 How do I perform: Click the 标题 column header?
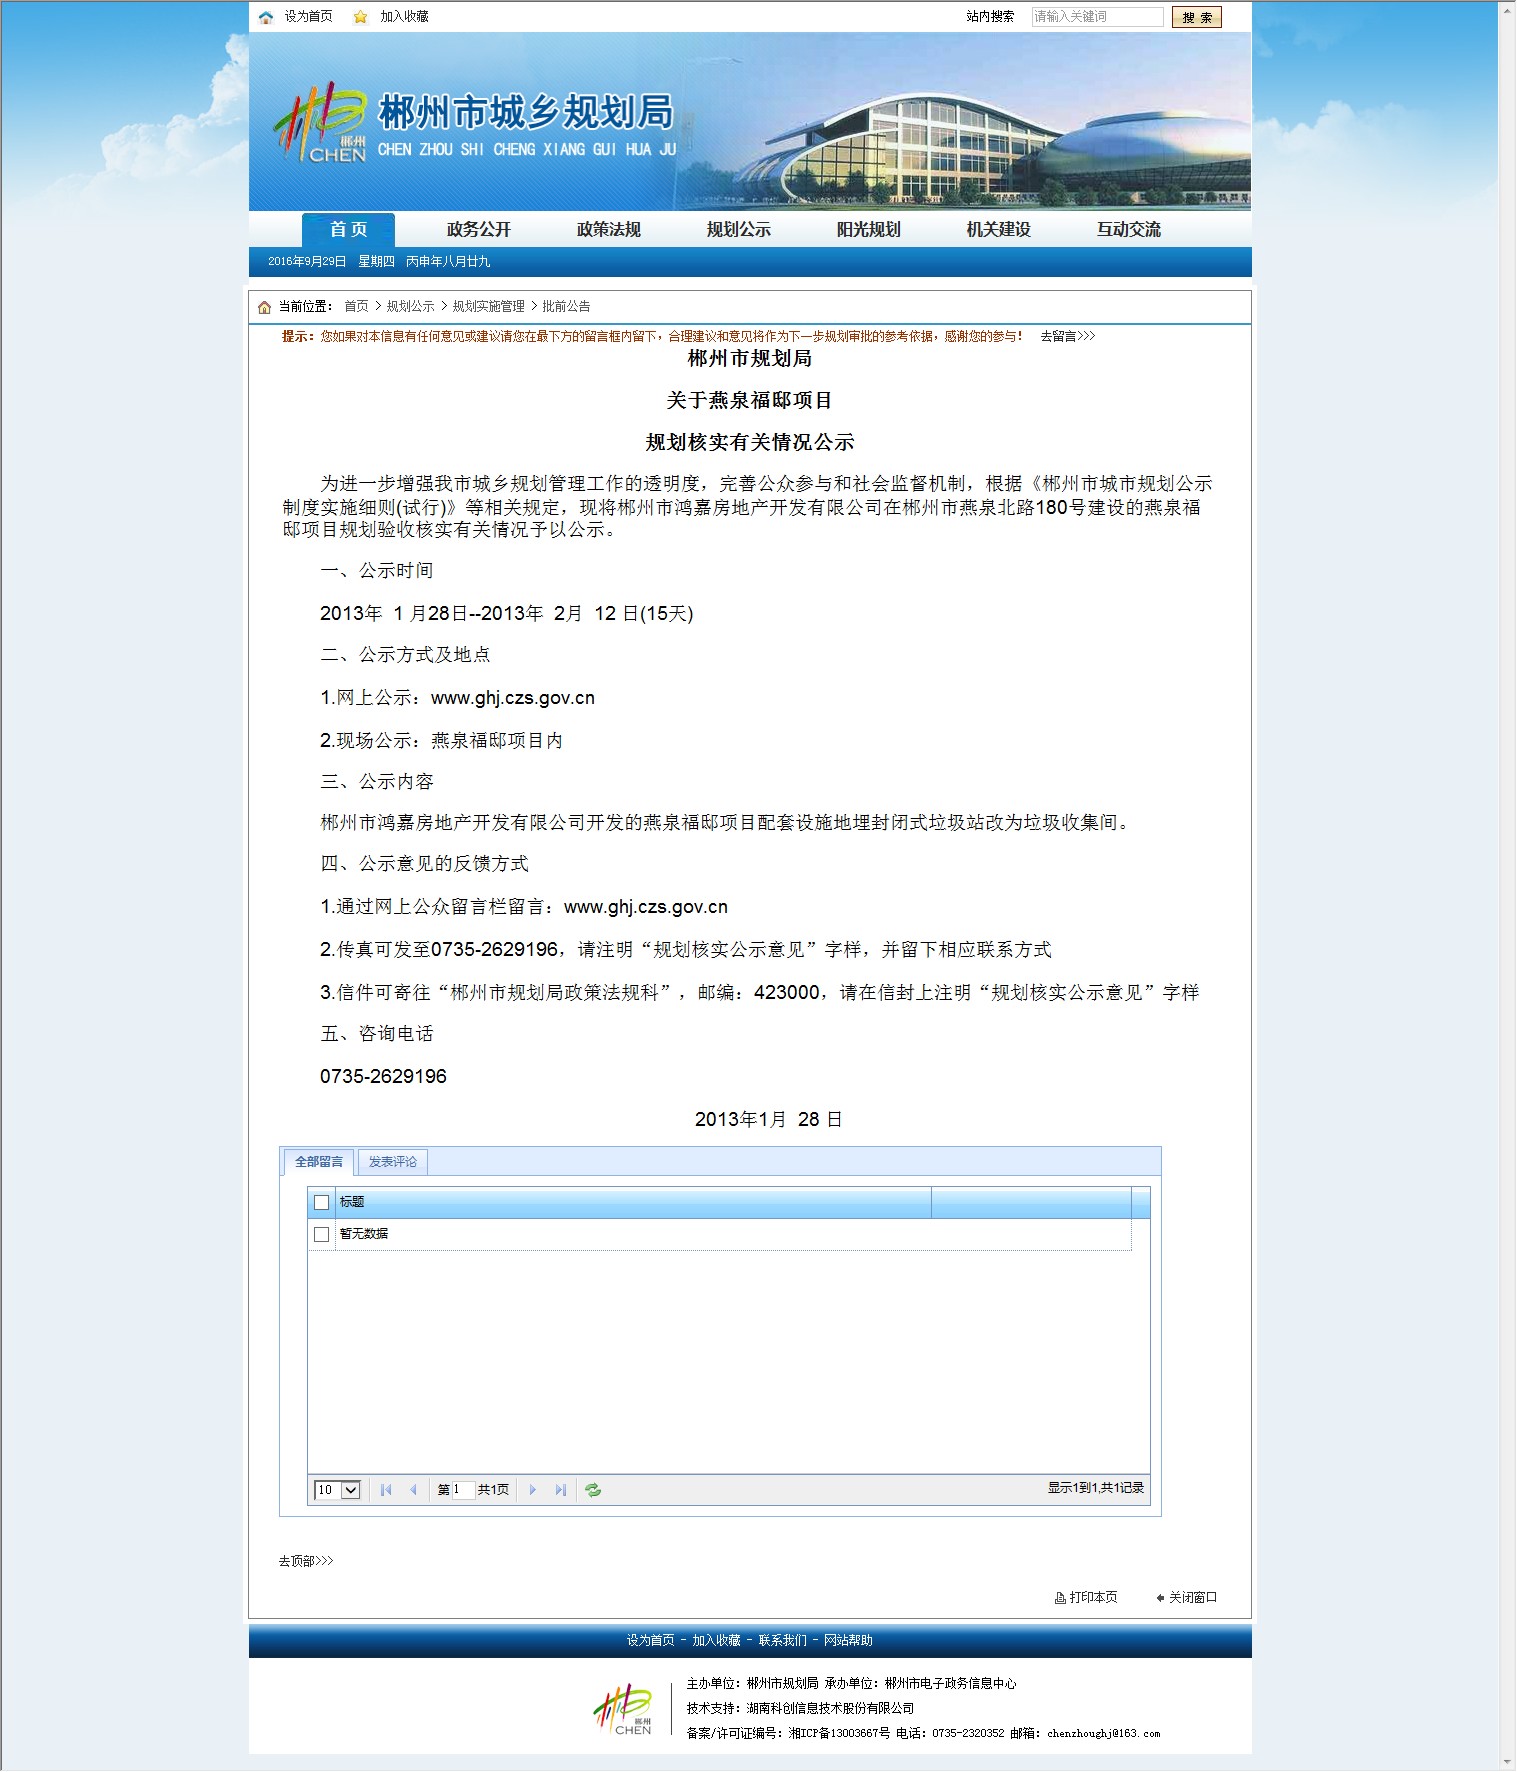pyautogui.click(x=634, y=1202)
